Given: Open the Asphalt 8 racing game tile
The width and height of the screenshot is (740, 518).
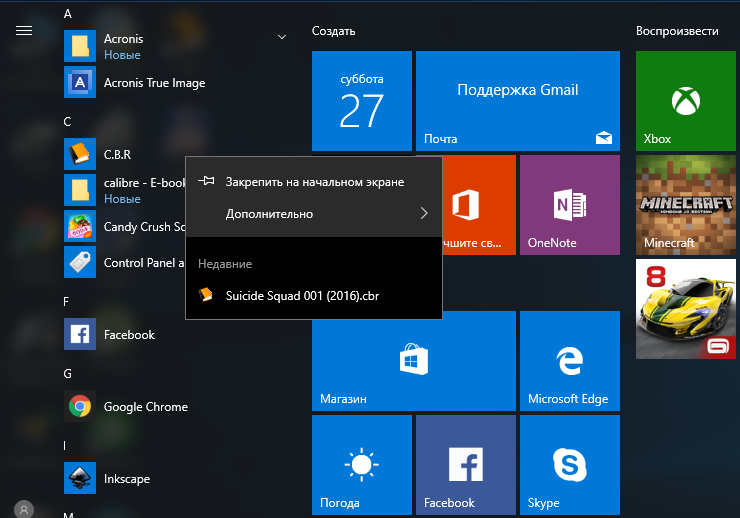Looking at the screenshot, I should tap(686, 309).
